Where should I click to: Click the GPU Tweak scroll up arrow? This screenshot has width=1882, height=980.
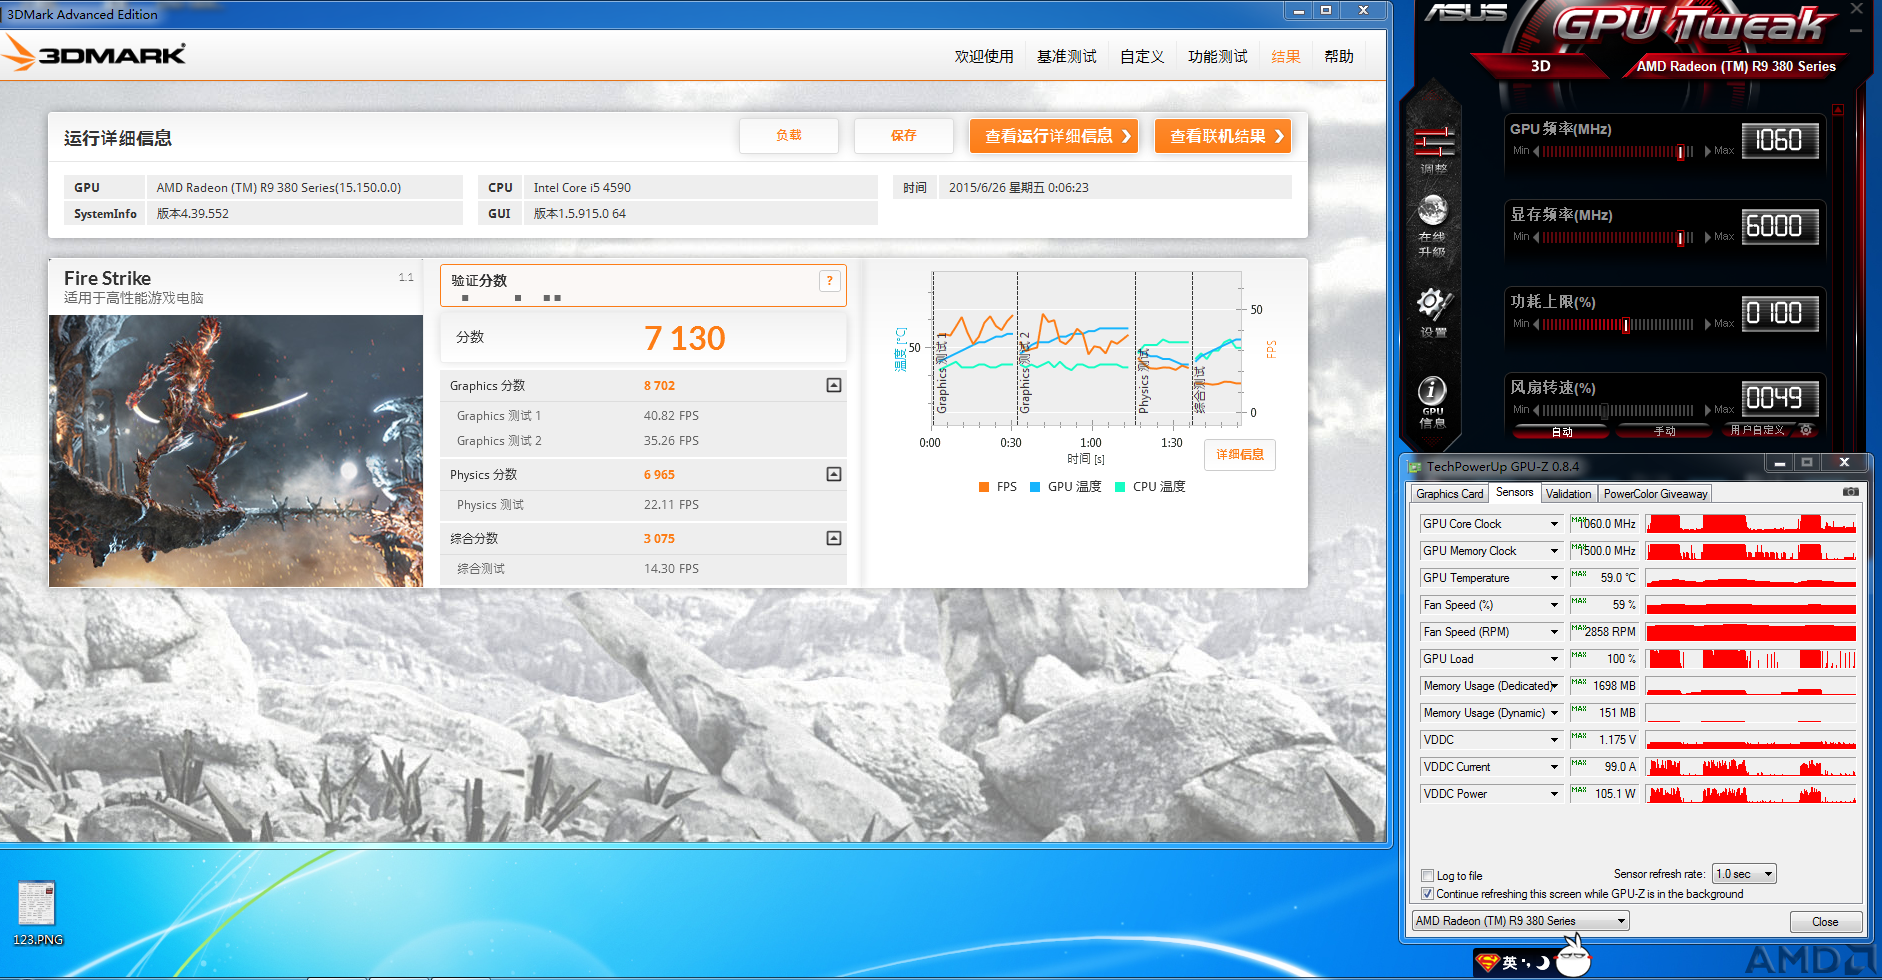[x=1838, y=108]
